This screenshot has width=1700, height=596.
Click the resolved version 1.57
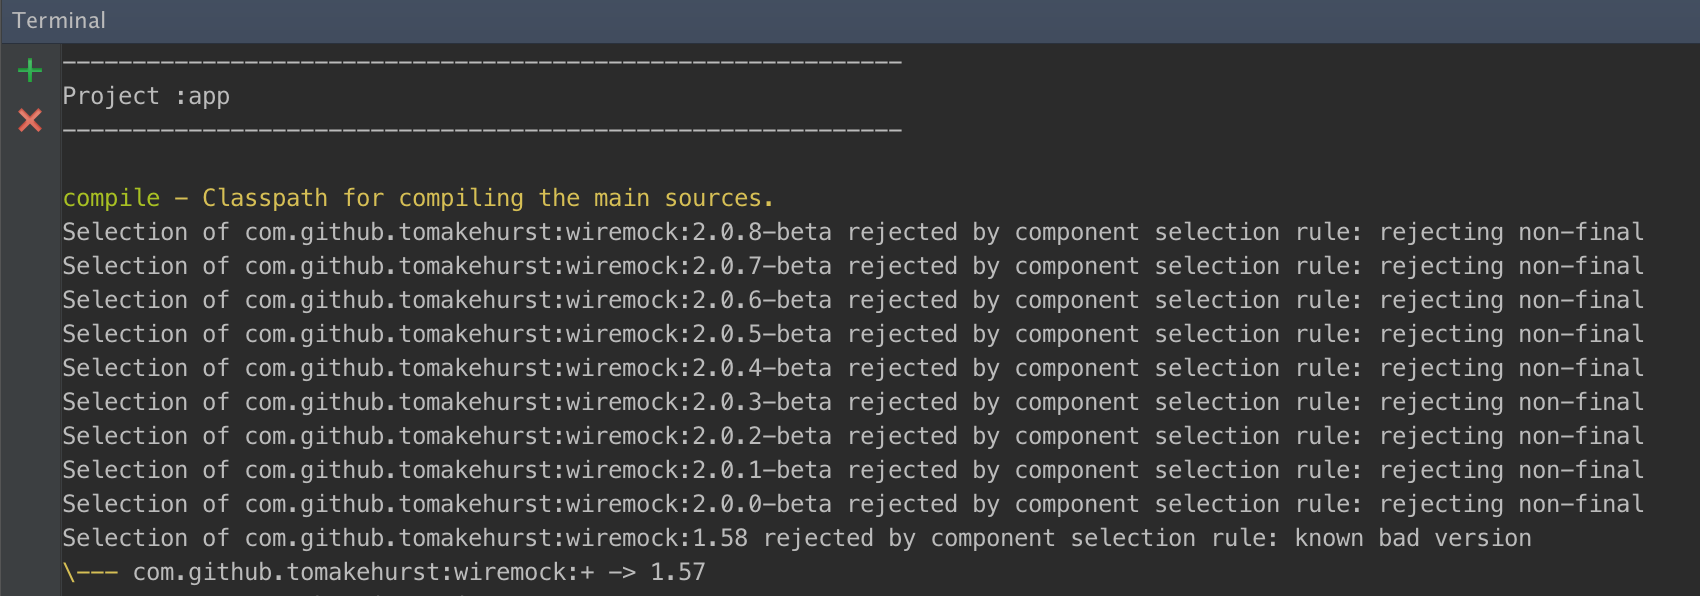(x=678, y=572)
